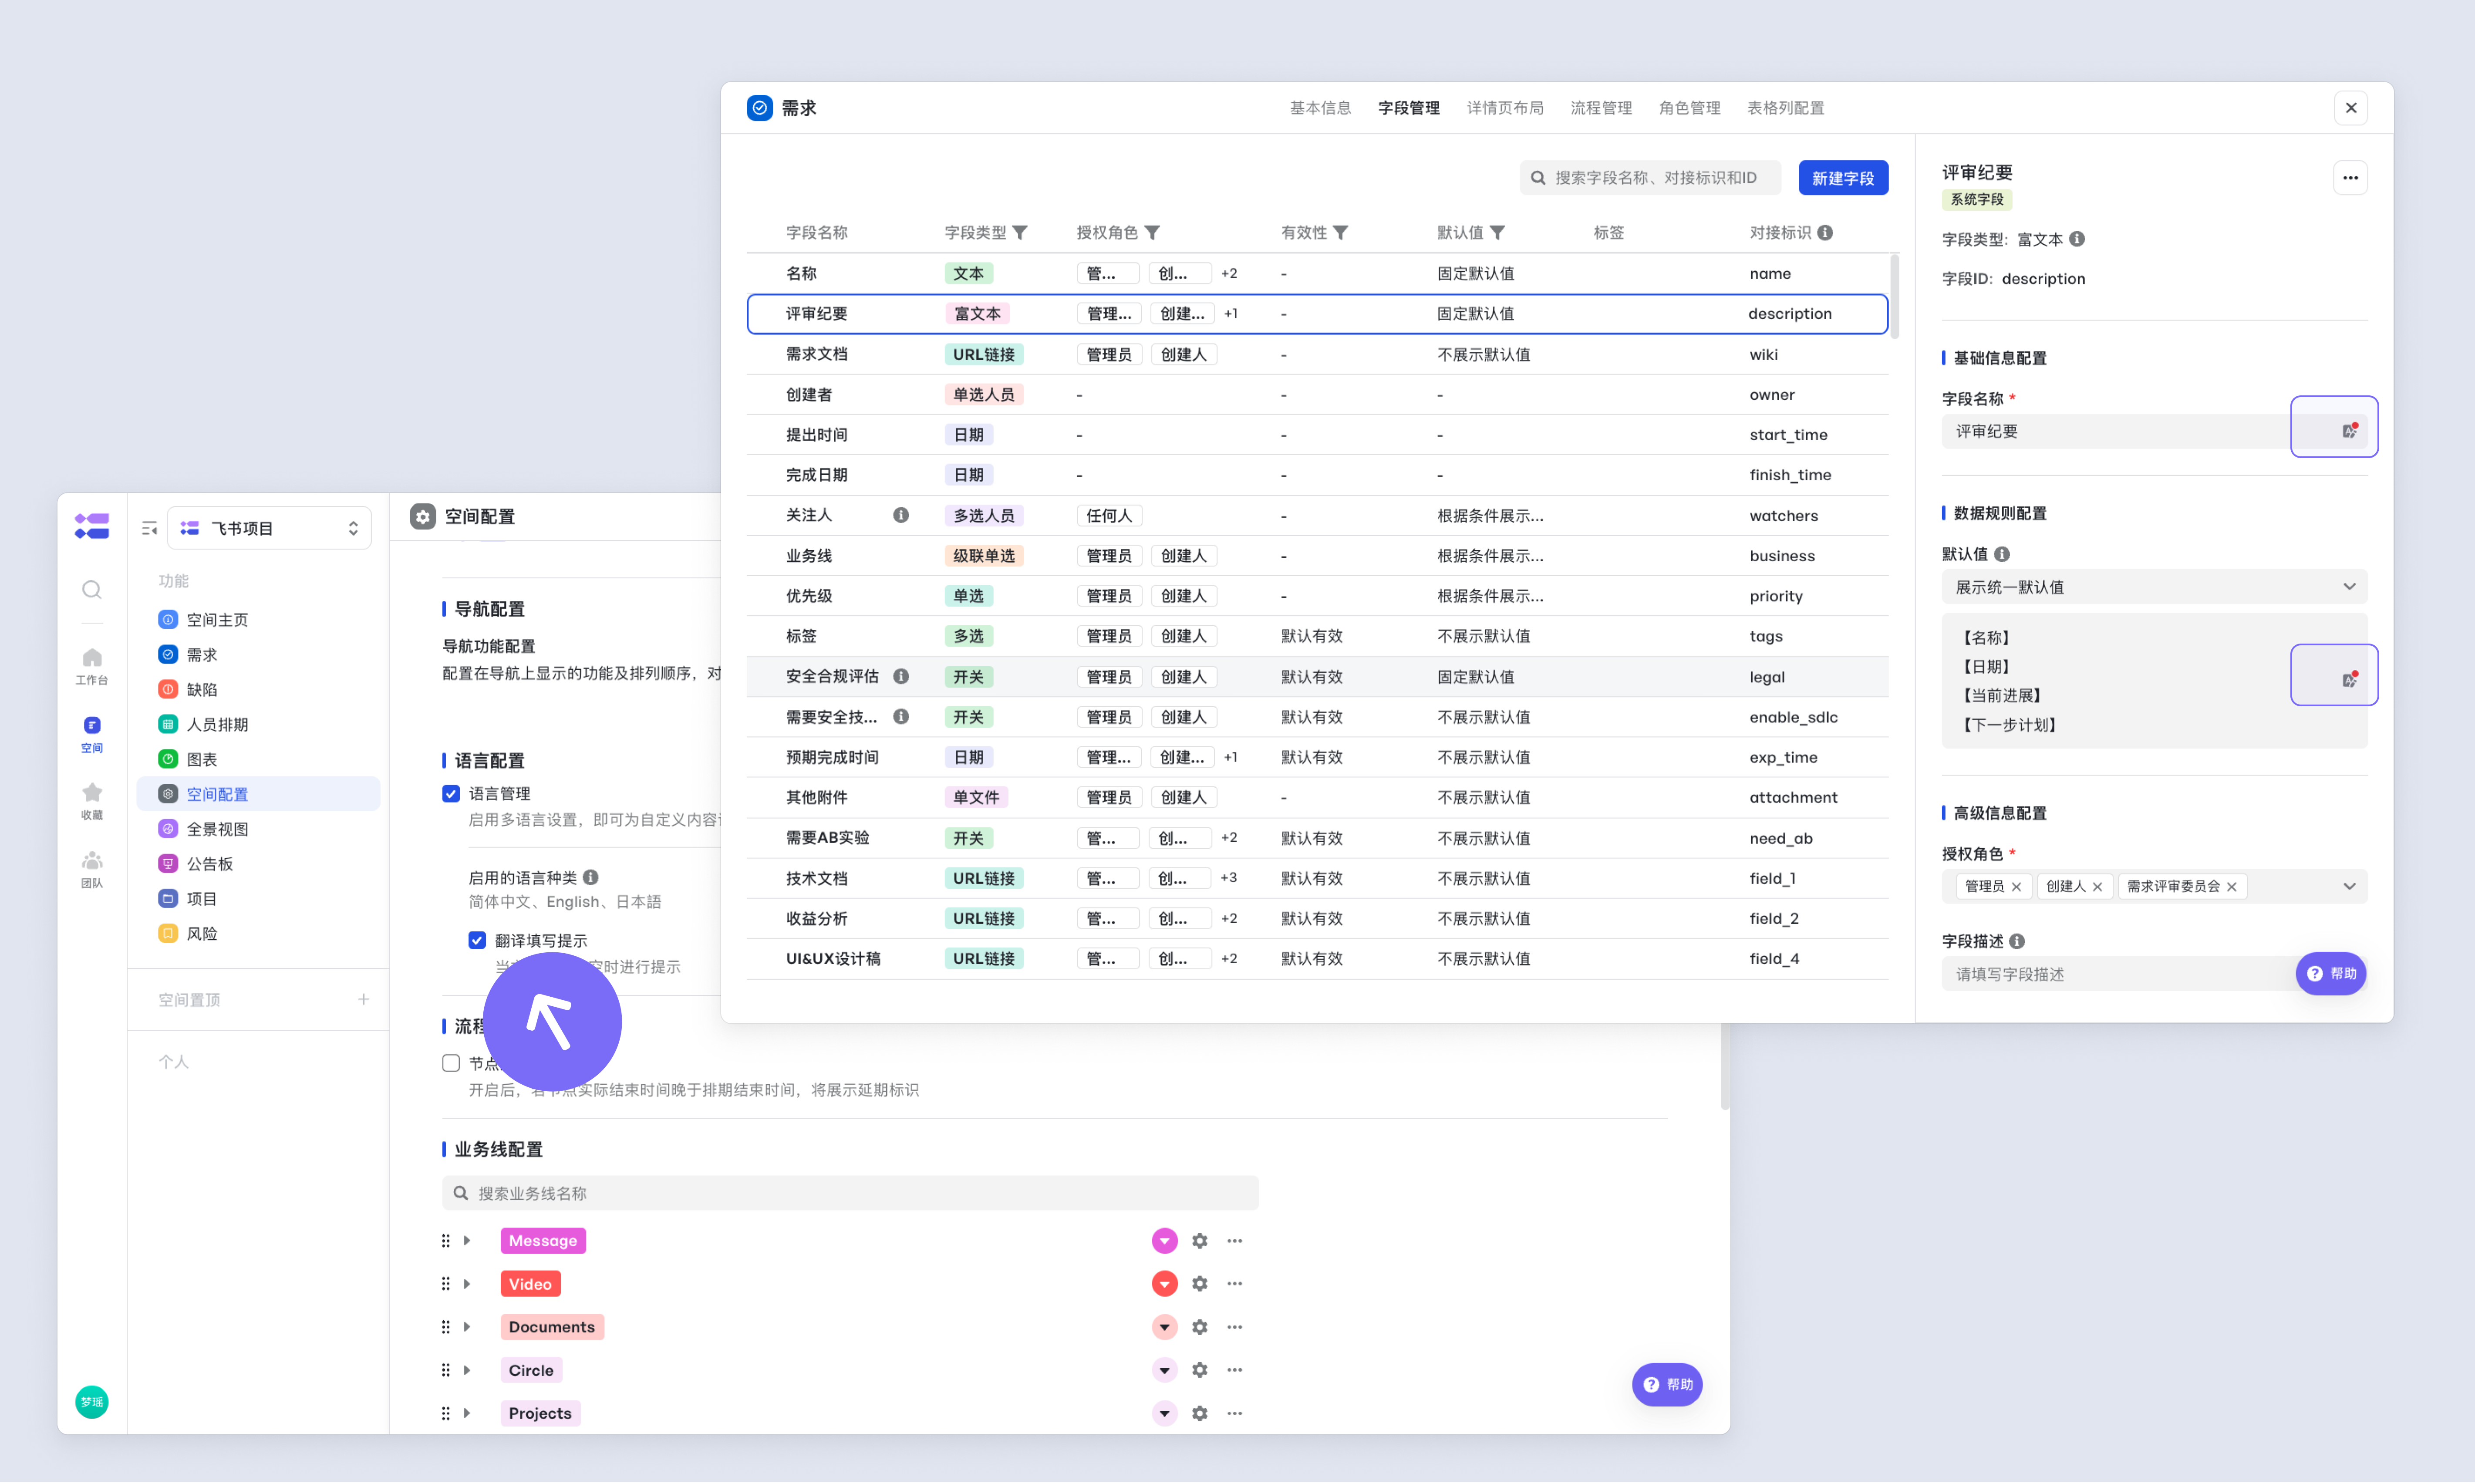This screenshot has width=2475, height=1484.
Task: Add a pinned item with 空间置顶 plus
Action: 364,999
